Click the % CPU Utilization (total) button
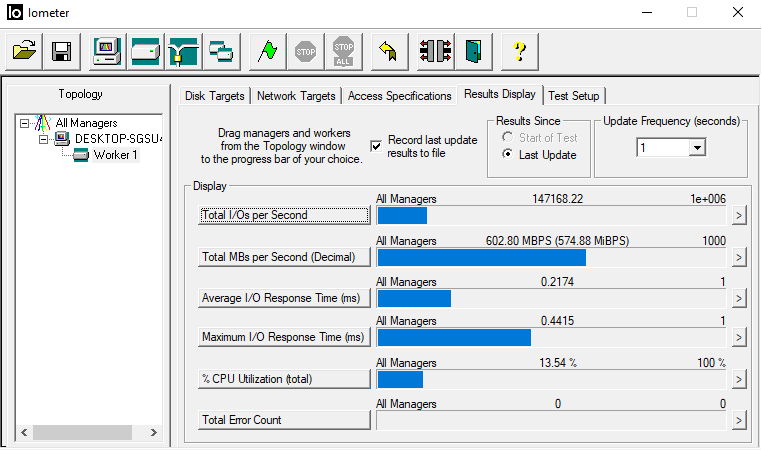 click(x=284, y=379)
